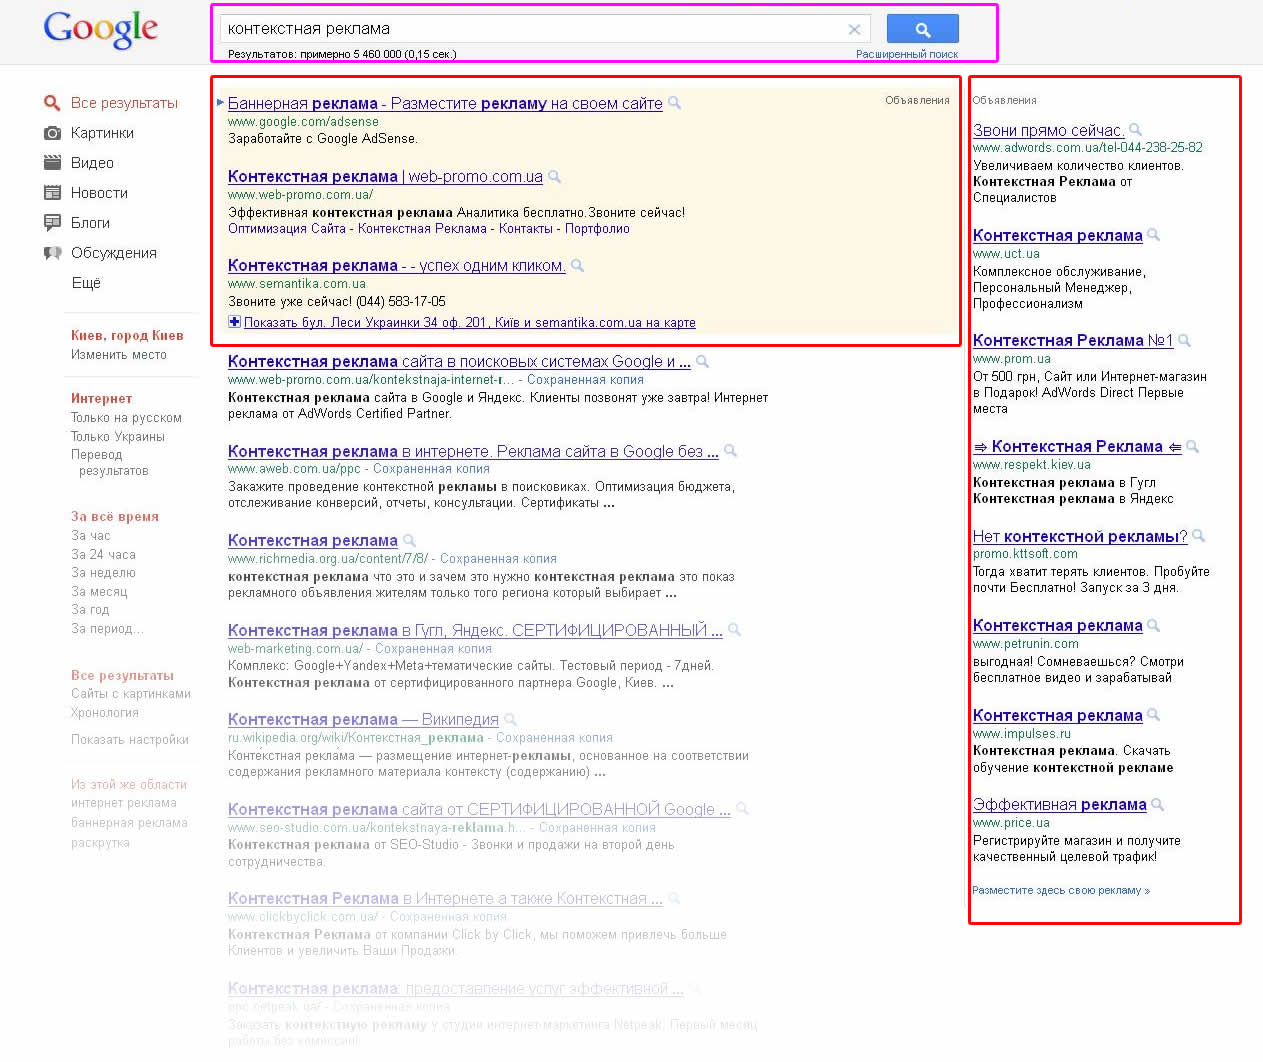1263x1062 pixels.
Task: Open the Контекстная реклама | web-promo.com.ua ad
Action: pos(385,177)
